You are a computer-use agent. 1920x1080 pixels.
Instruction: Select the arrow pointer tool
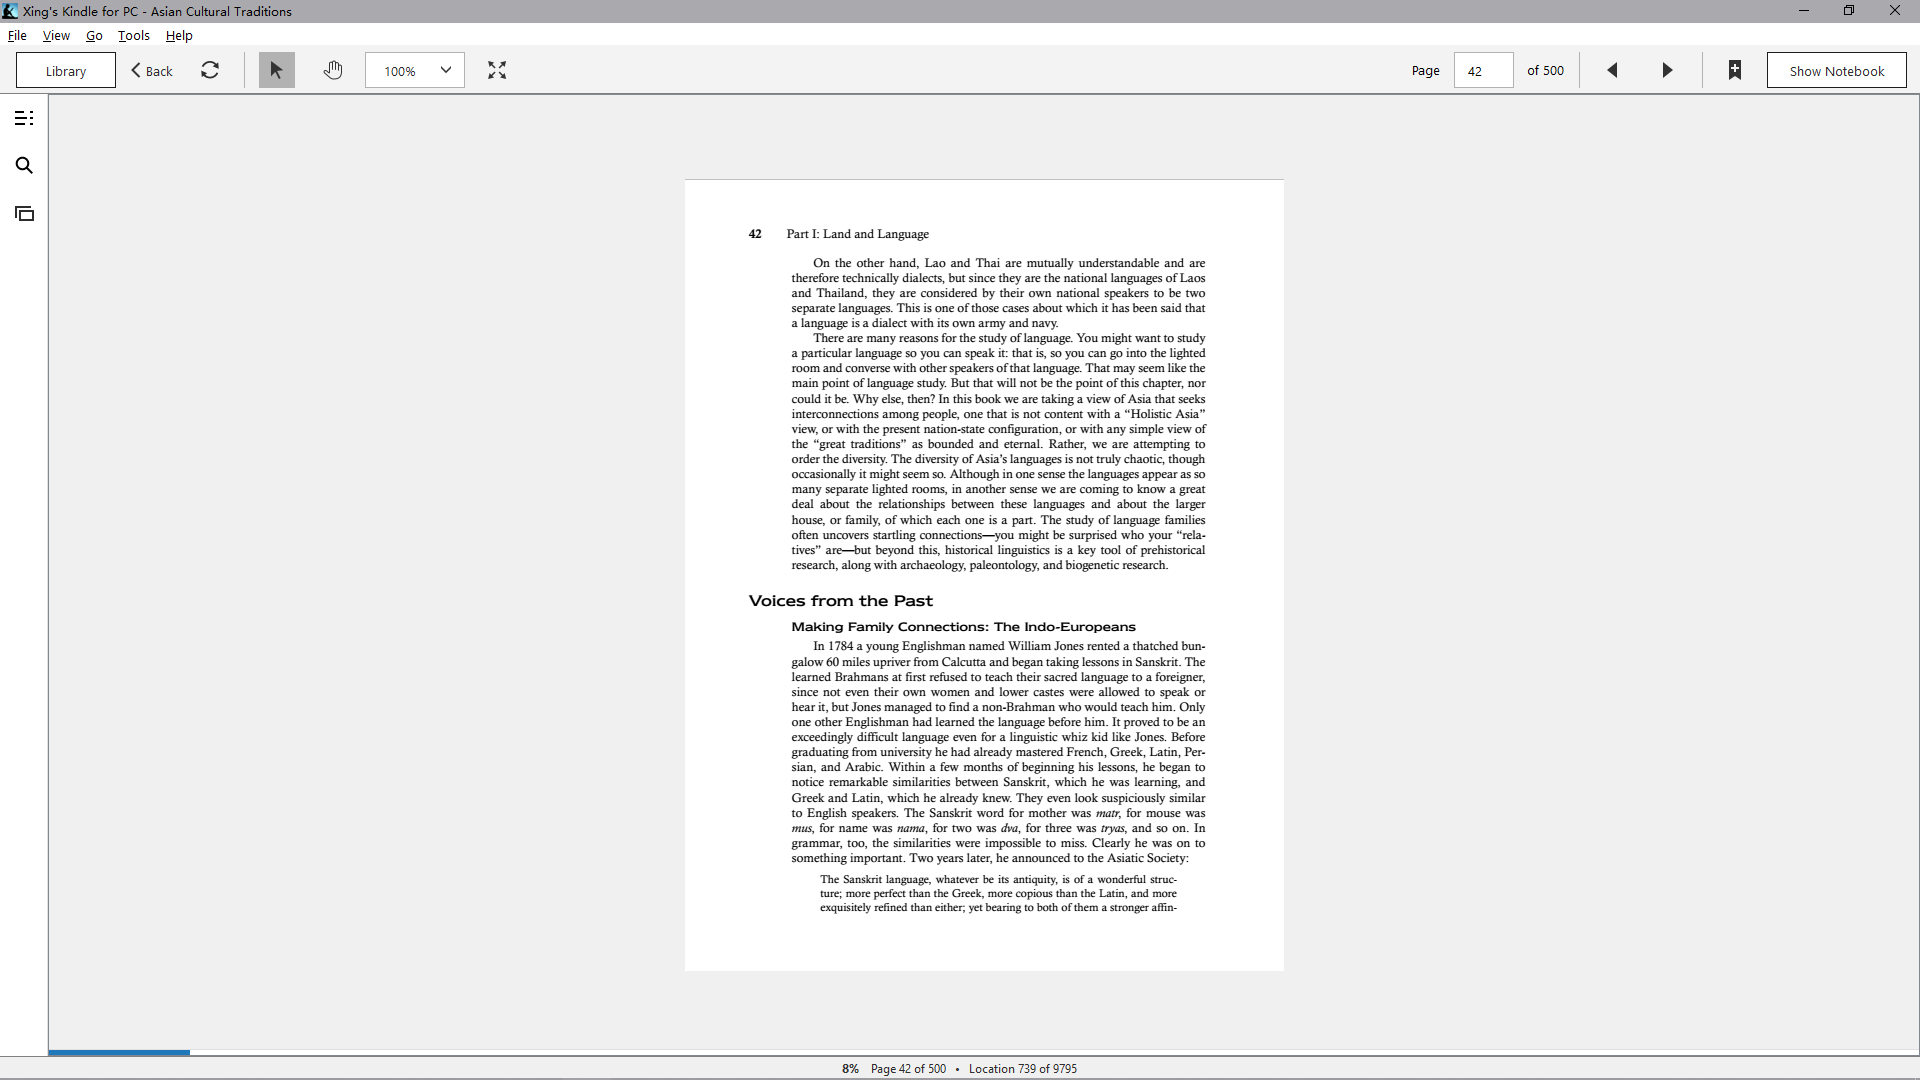click(x=277, y=70)
